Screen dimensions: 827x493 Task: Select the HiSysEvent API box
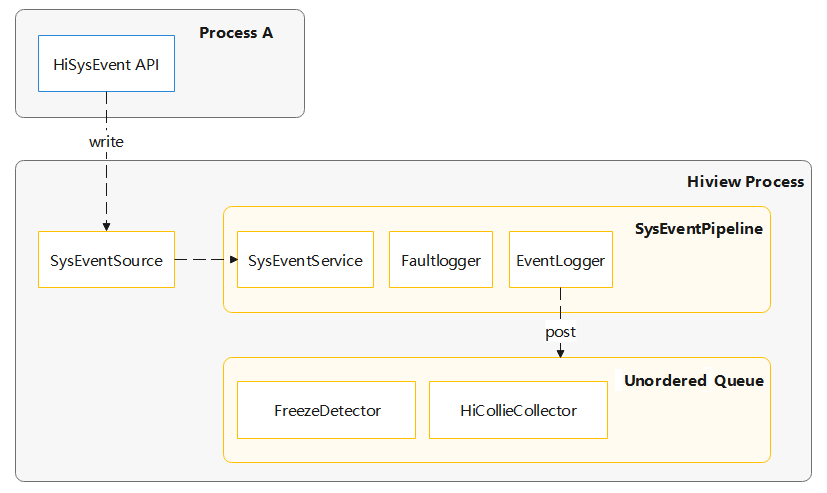pyautogui.click(x=106, y=64)
